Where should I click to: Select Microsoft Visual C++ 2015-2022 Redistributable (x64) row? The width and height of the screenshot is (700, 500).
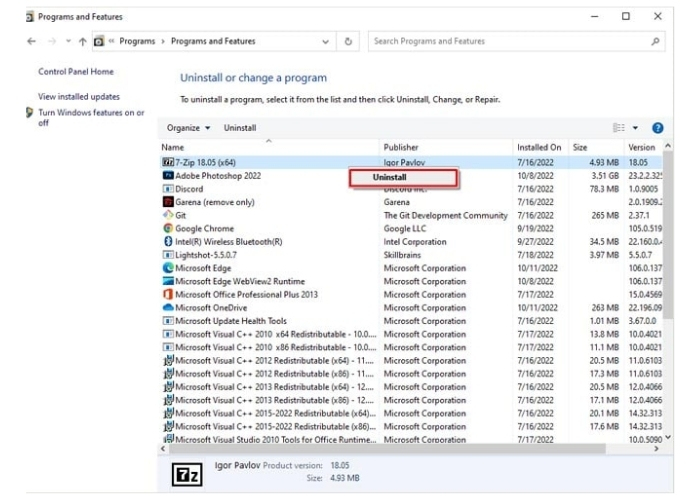point(411,413)
